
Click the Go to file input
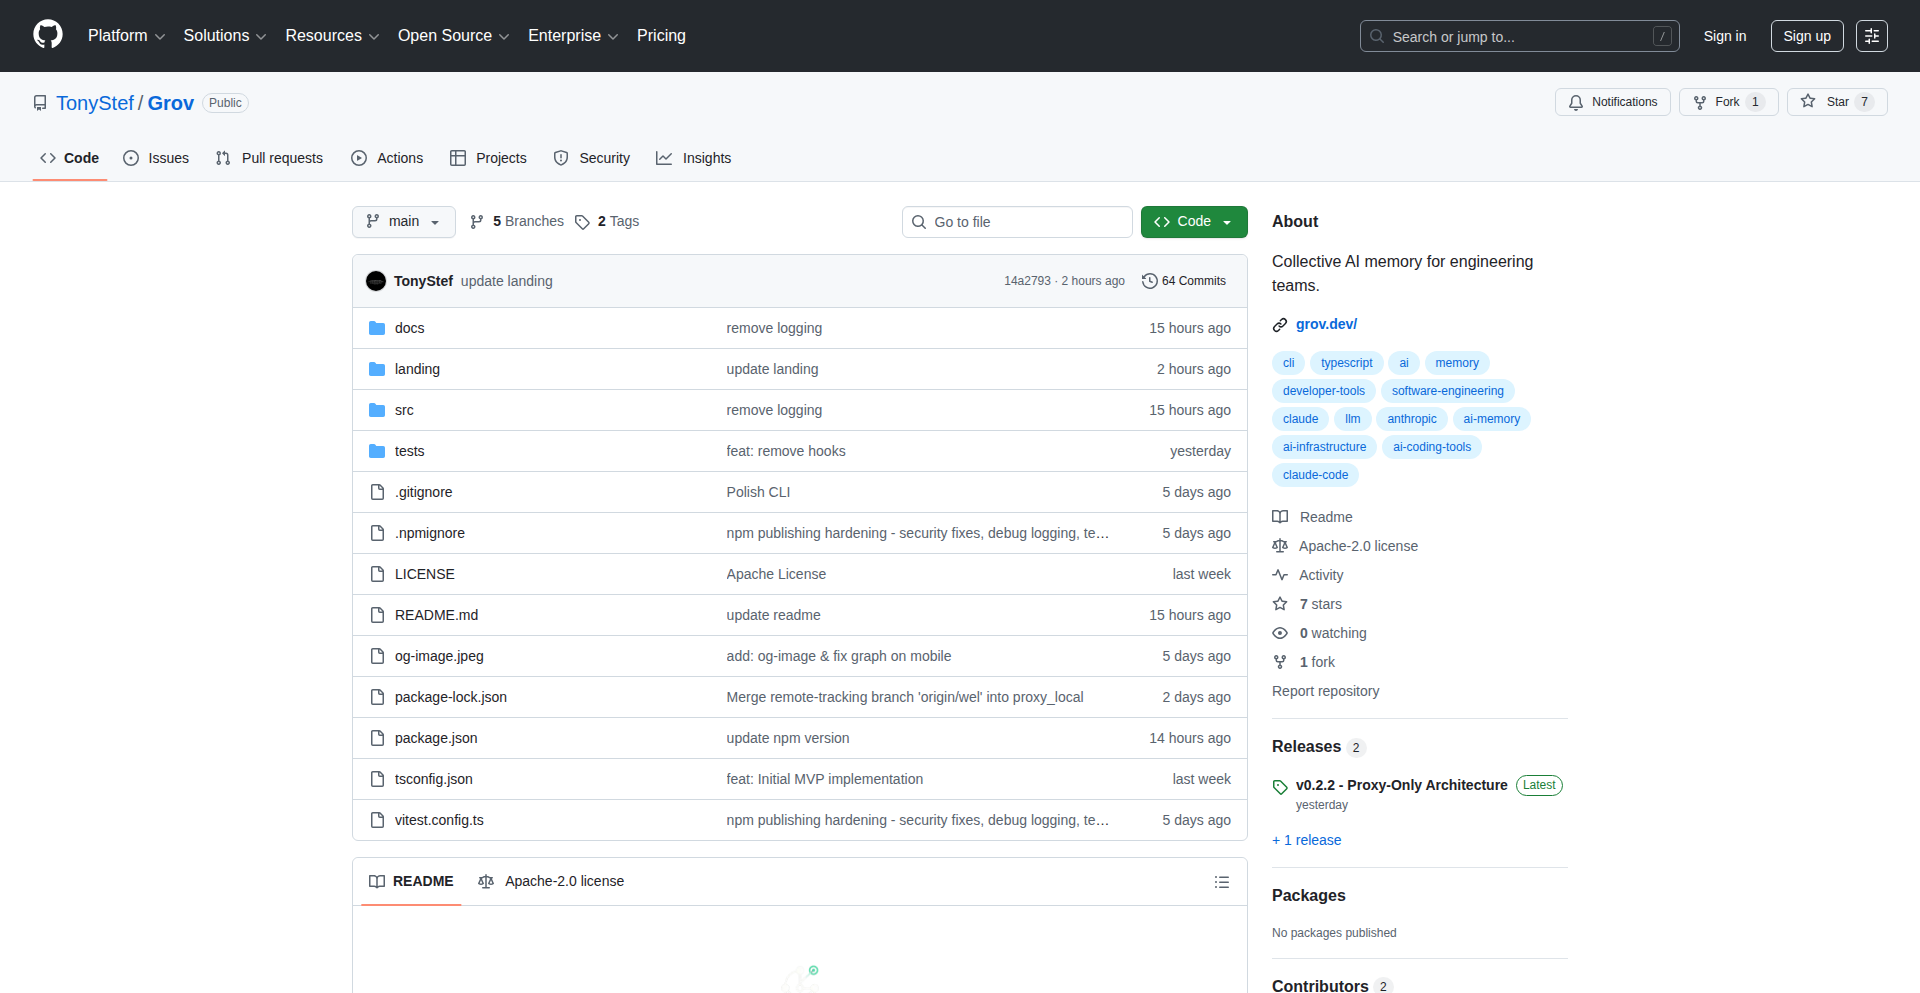(1017, 222)
